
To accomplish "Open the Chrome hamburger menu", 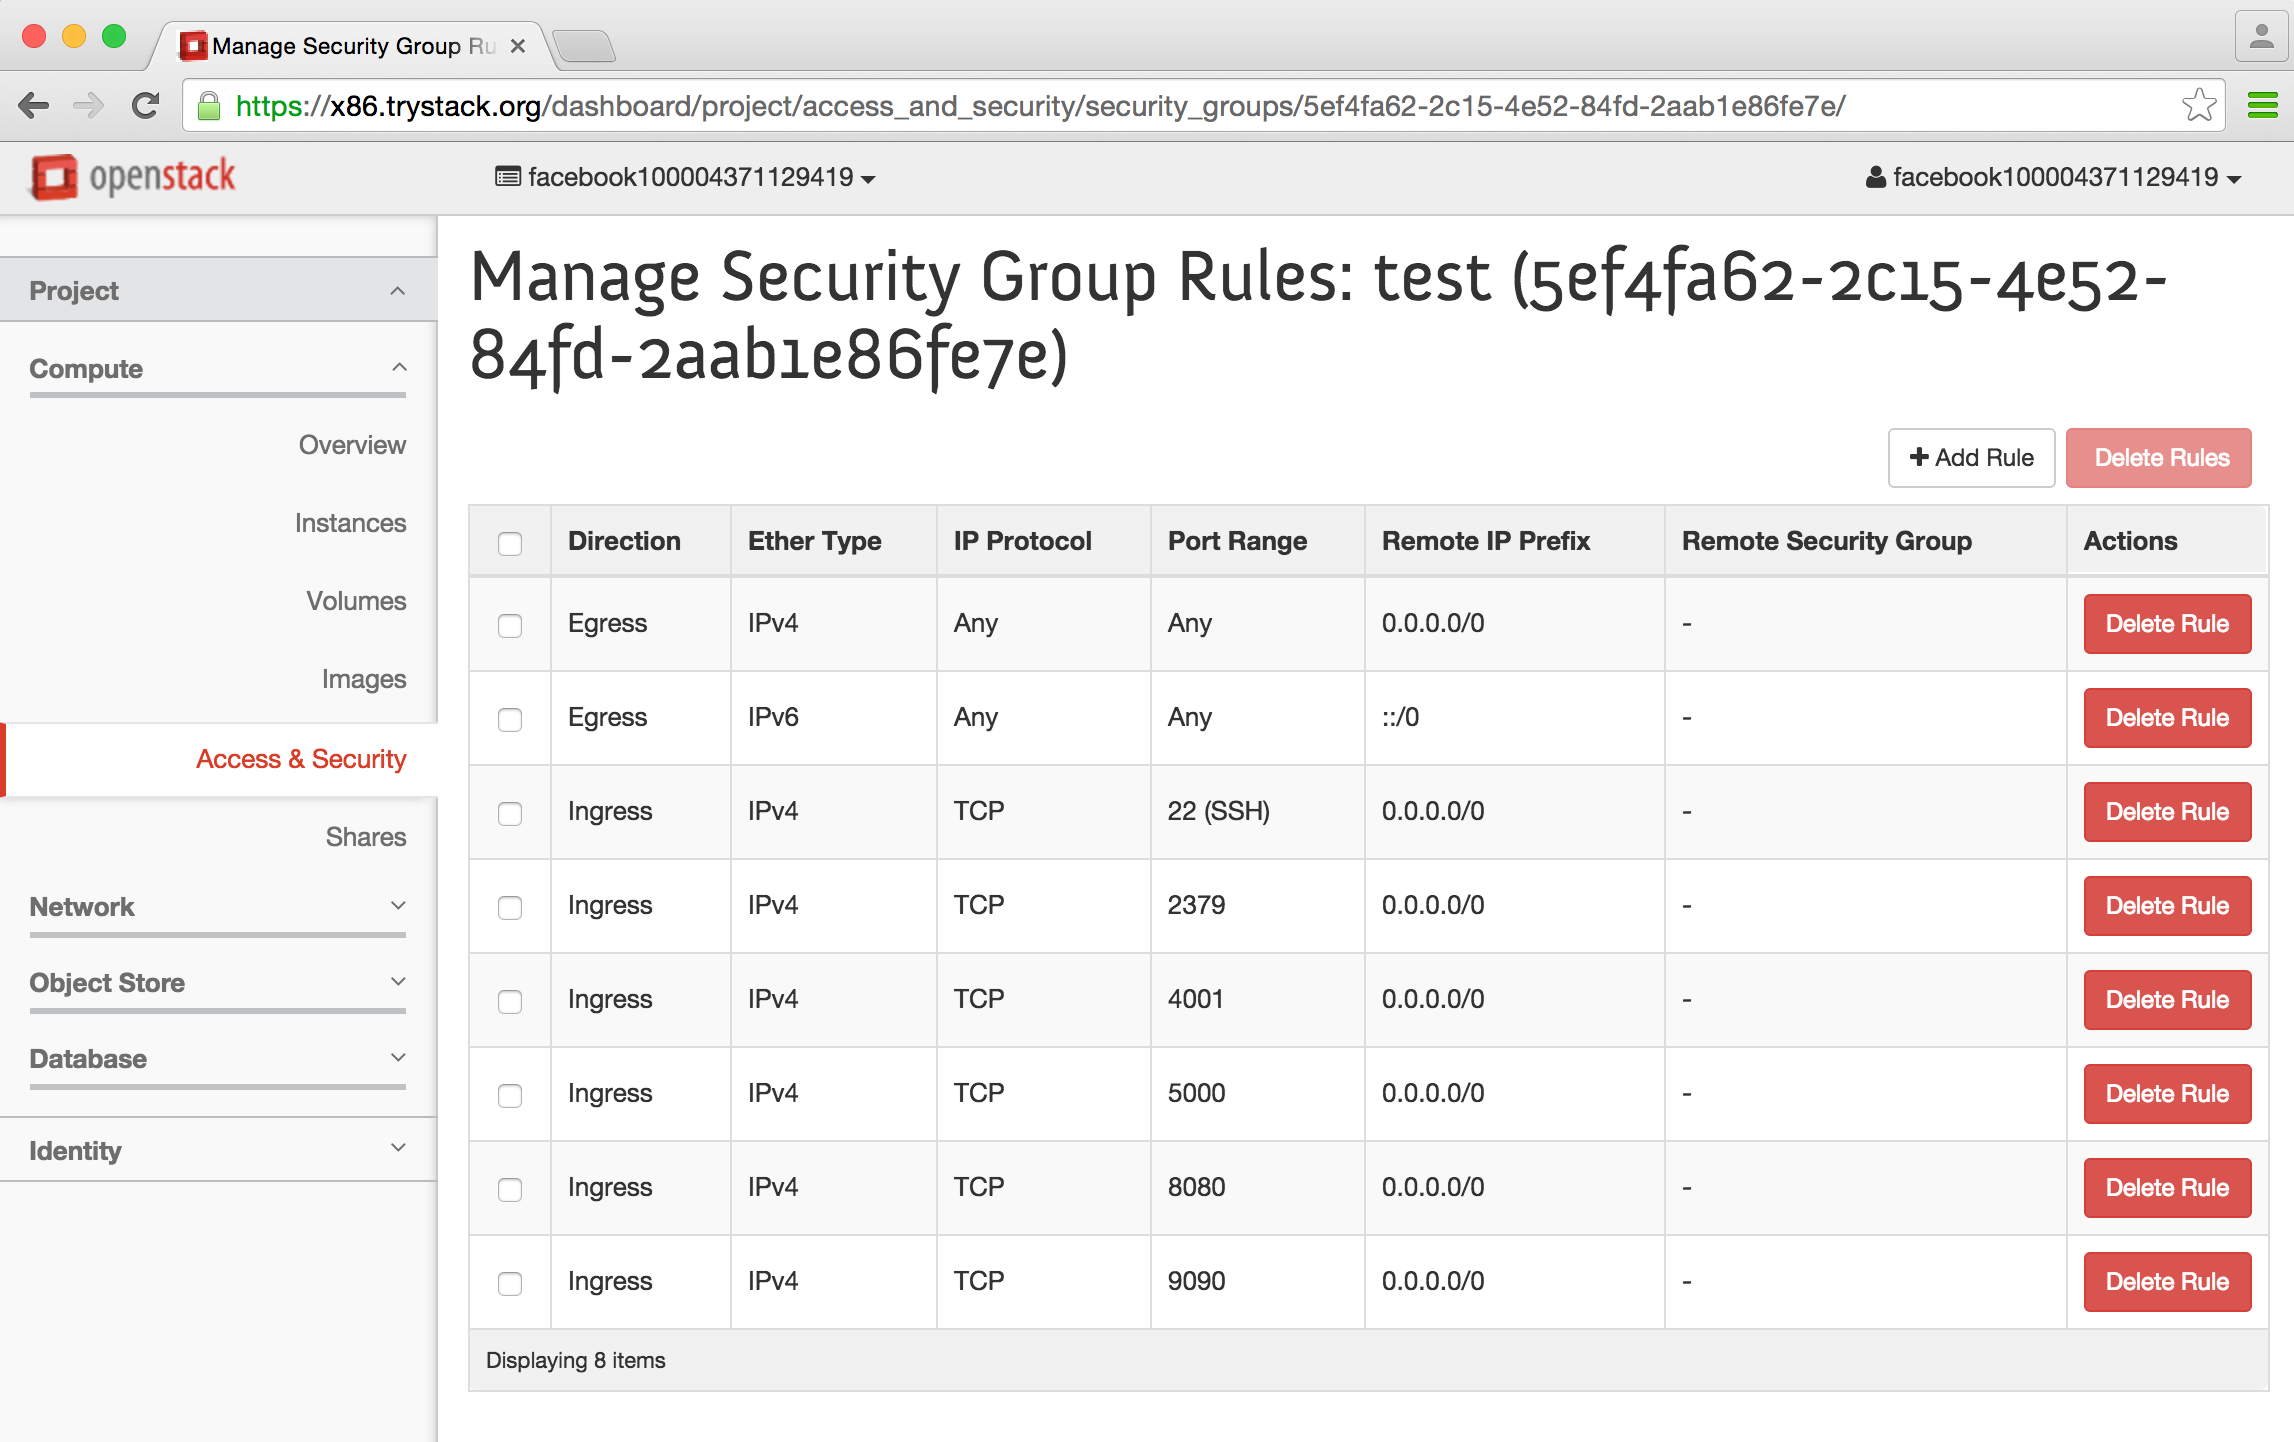I will [2262, 105].
